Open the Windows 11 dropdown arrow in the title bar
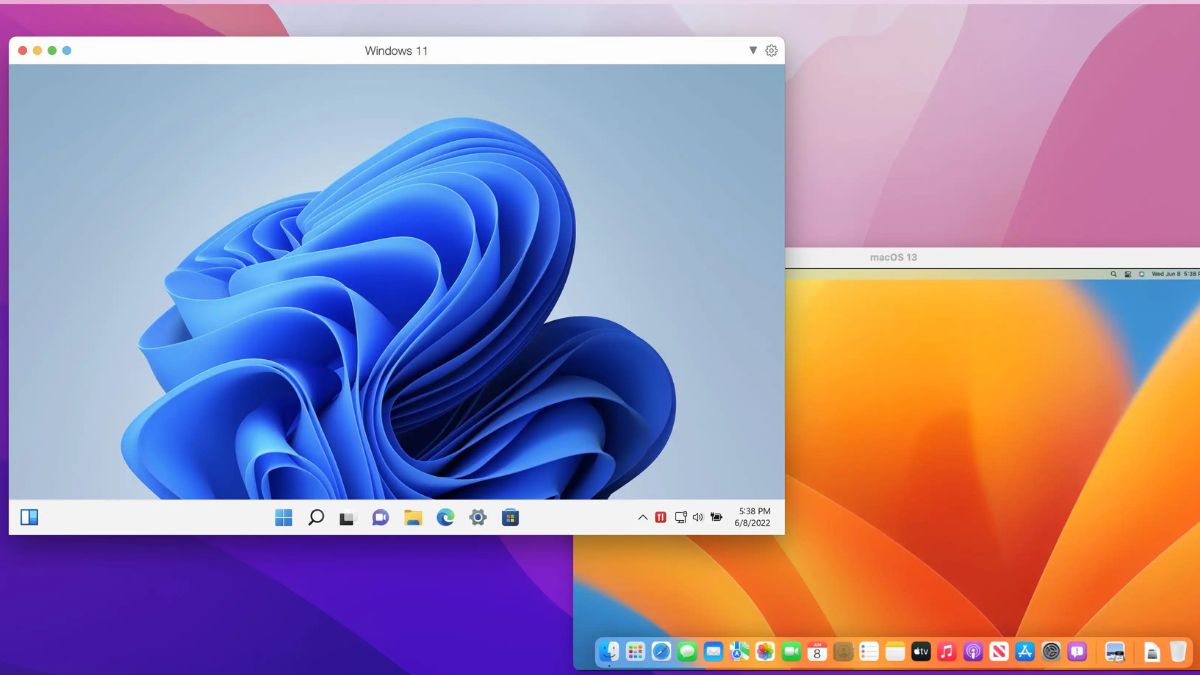 pos(751,50)
